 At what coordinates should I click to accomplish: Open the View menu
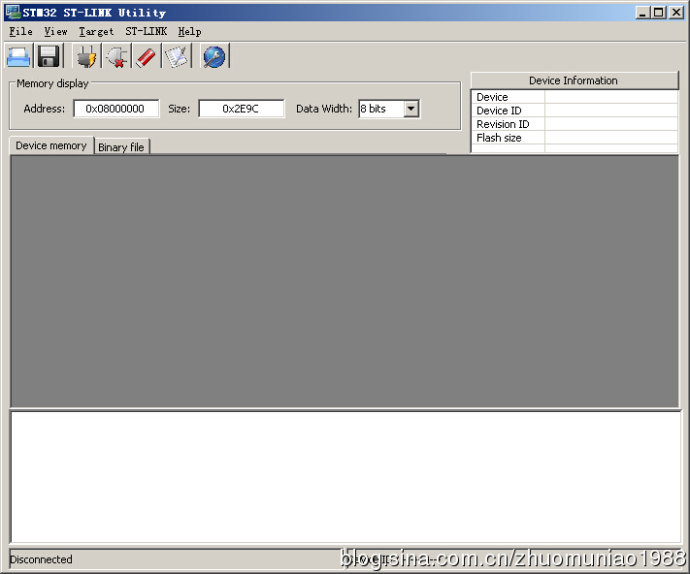(x=56, y=32)
